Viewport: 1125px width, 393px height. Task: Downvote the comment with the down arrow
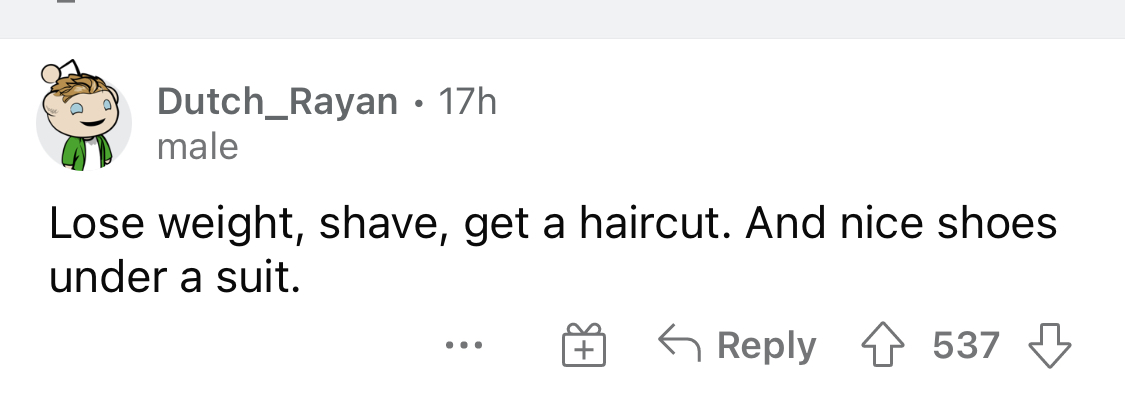tap(1050, 346)
